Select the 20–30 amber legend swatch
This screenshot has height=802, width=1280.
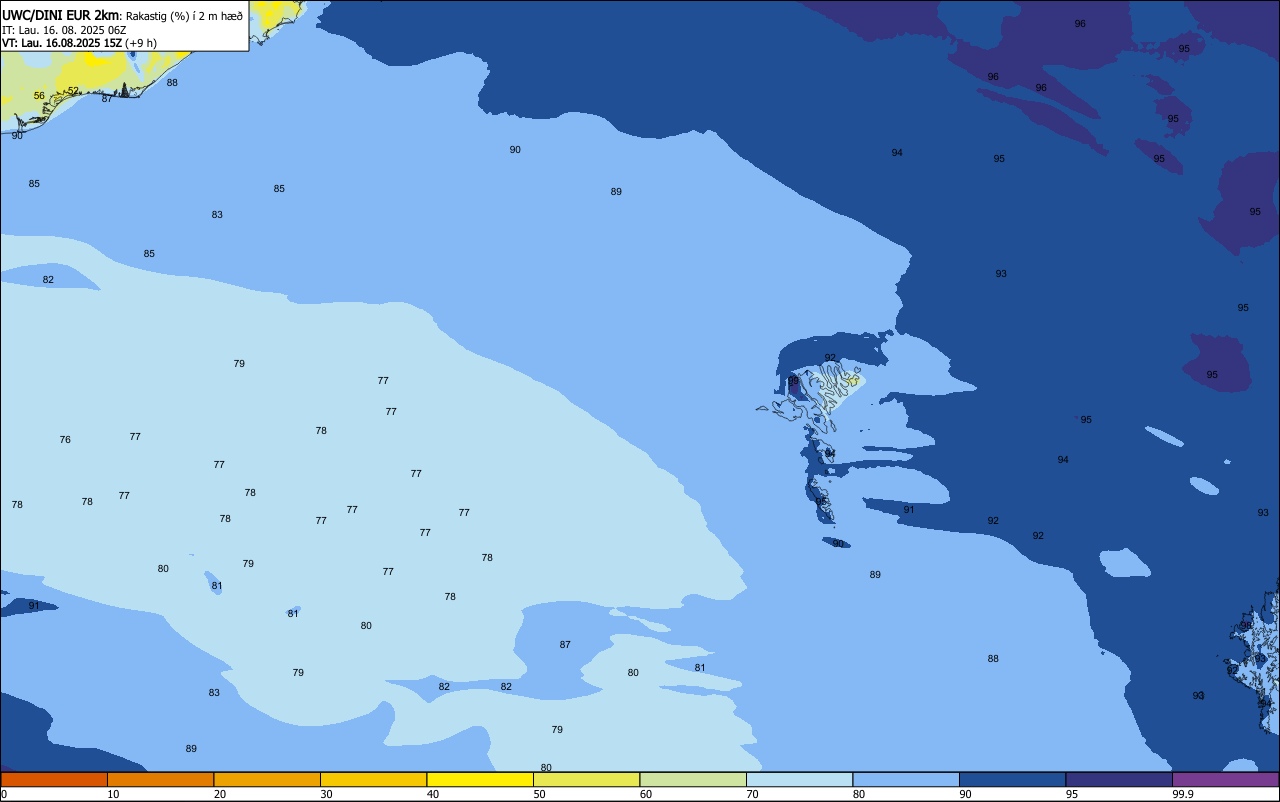[x=267, y=780]
